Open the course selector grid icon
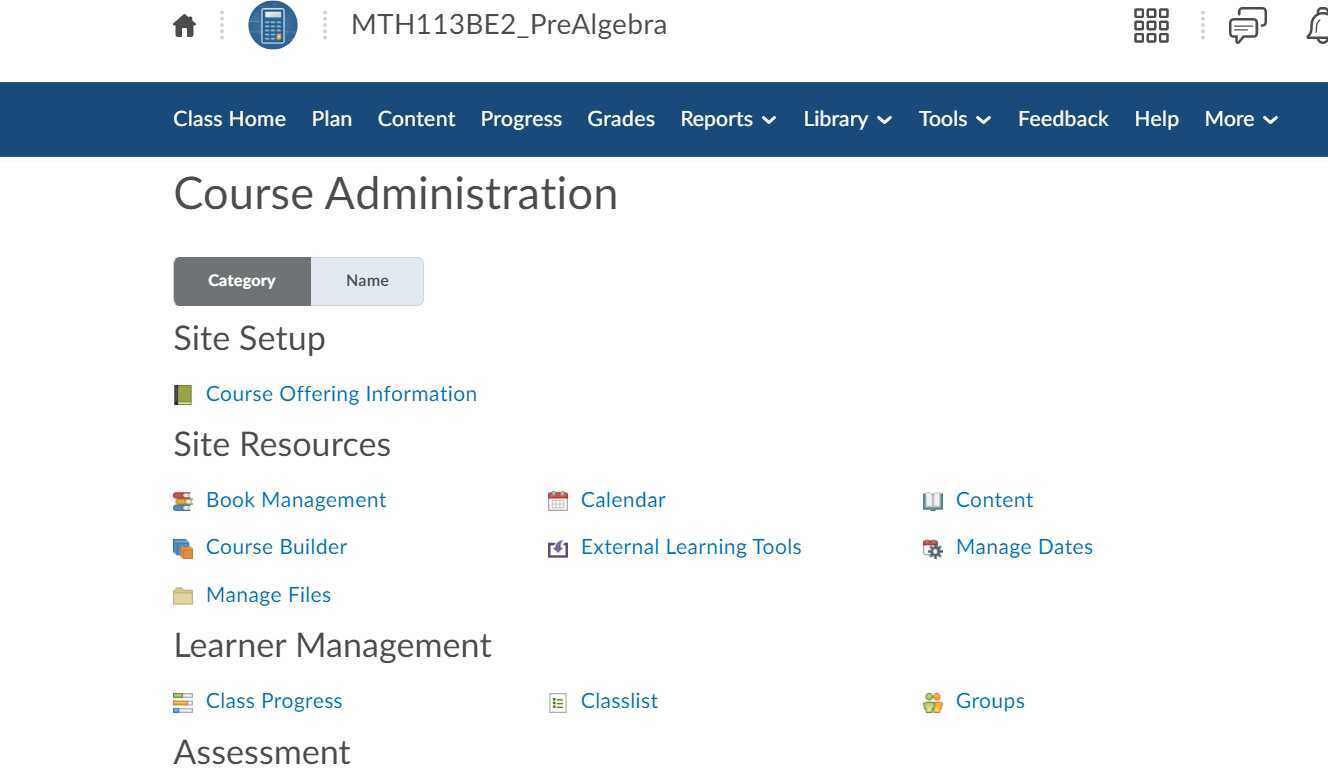The height and width of the screenshot is (780, 1328). point(1151,26)
